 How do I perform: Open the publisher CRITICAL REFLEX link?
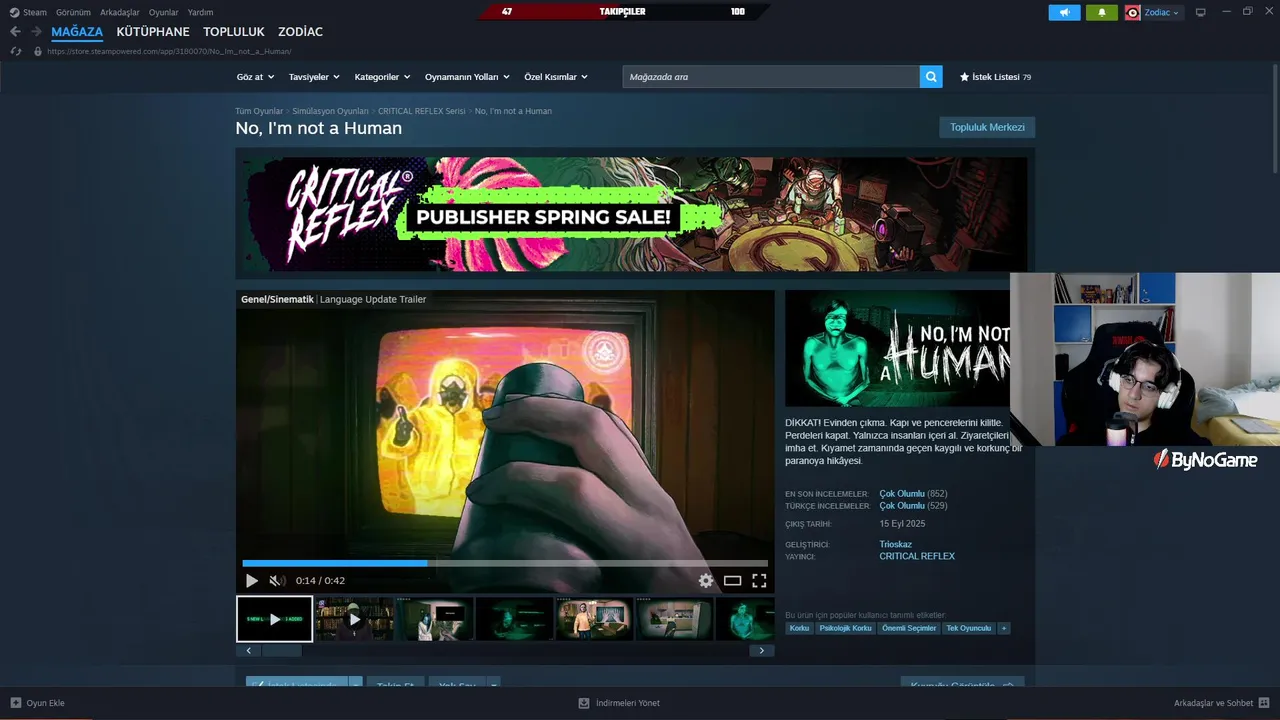(917, 556)
